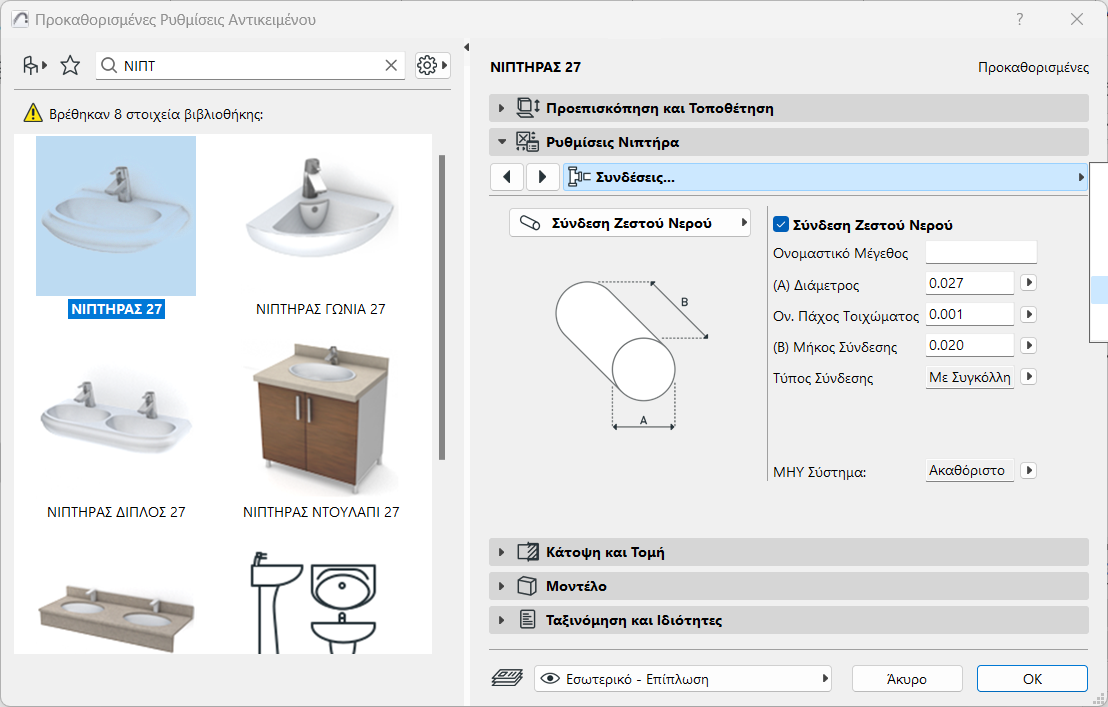Screen dimensions: 1108x707
Task: Click the search magnifier icon
Action: 109,66
